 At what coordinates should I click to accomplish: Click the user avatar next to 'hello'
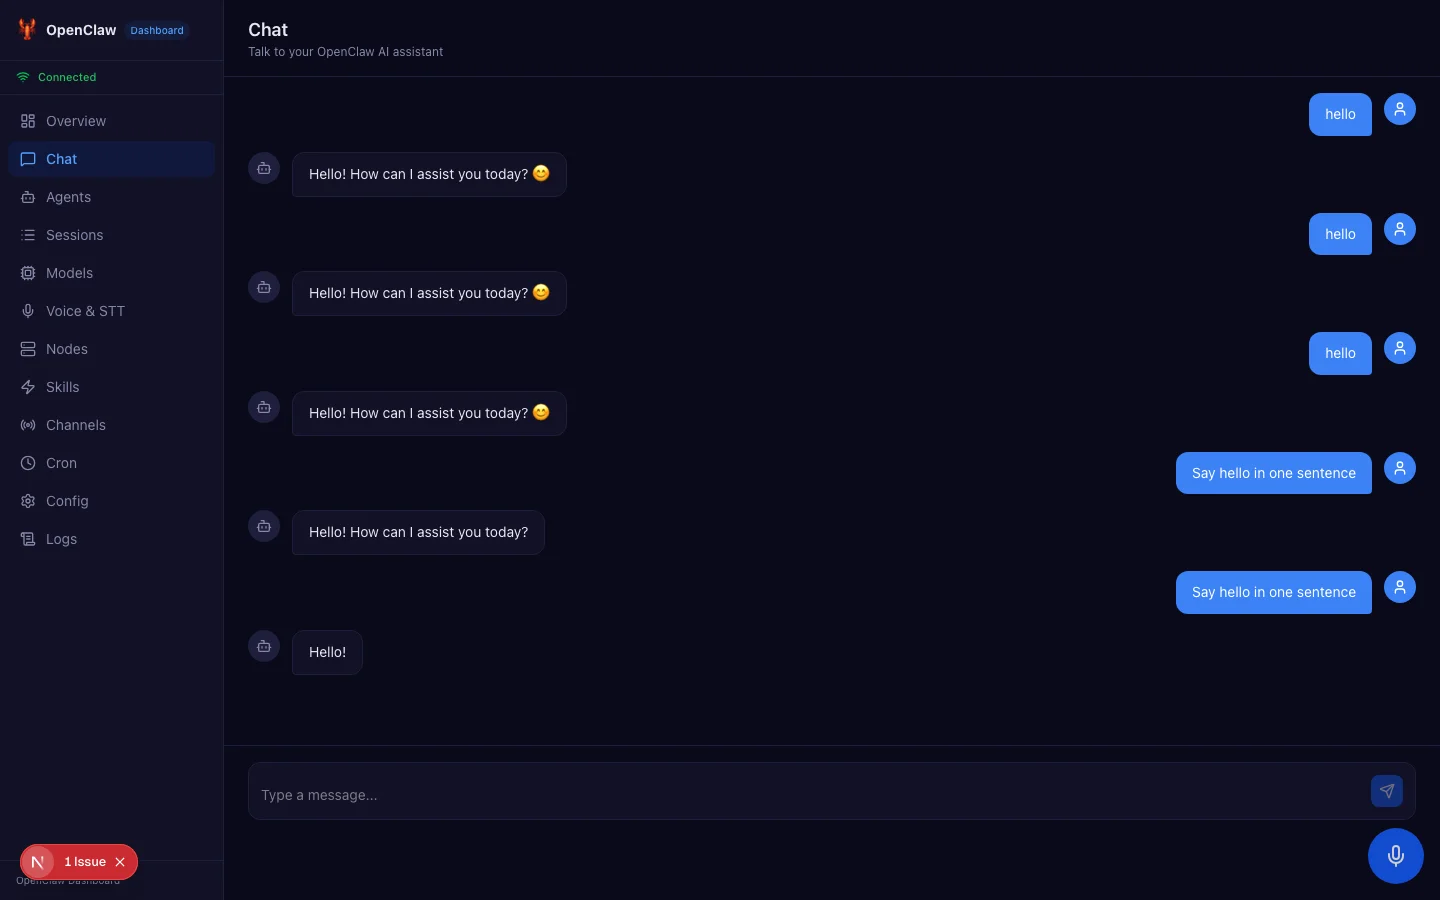(1400, 109)
